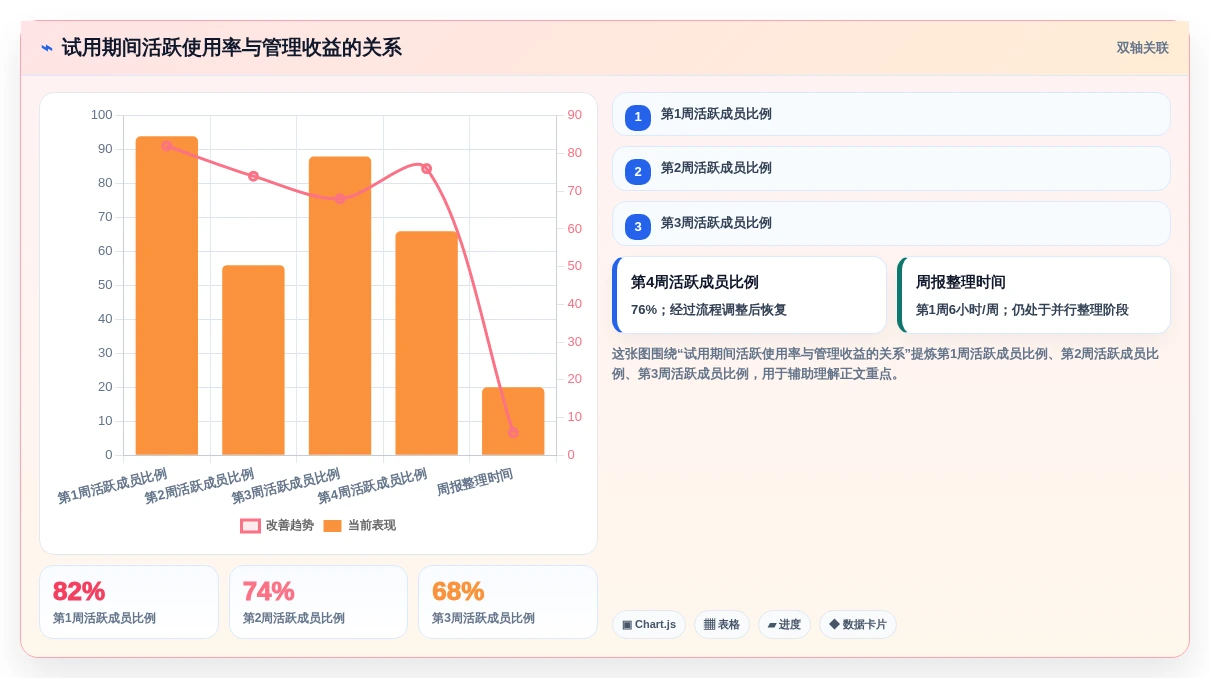The height and width of the screenshot is (678, 1210).
Task: Click the orange bar for 第1周活跃成员比例
Action: 167,296
